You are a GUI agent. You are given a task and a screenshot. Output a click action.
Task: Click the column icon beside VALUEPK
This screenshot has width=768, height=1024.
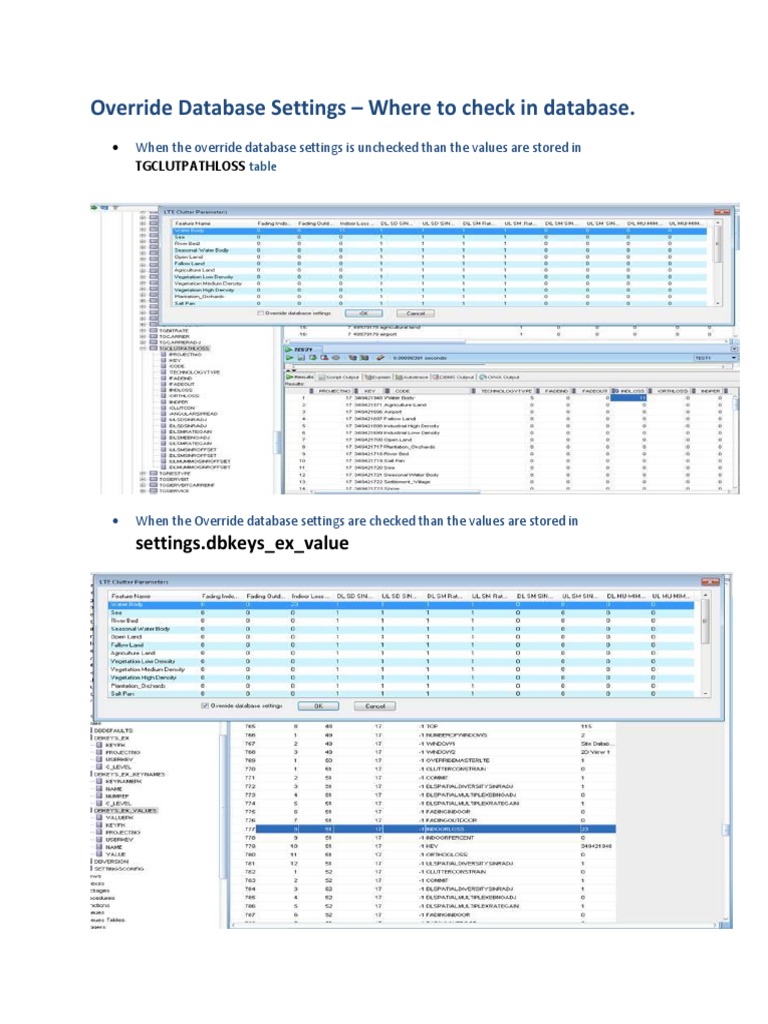click(99, 818)
